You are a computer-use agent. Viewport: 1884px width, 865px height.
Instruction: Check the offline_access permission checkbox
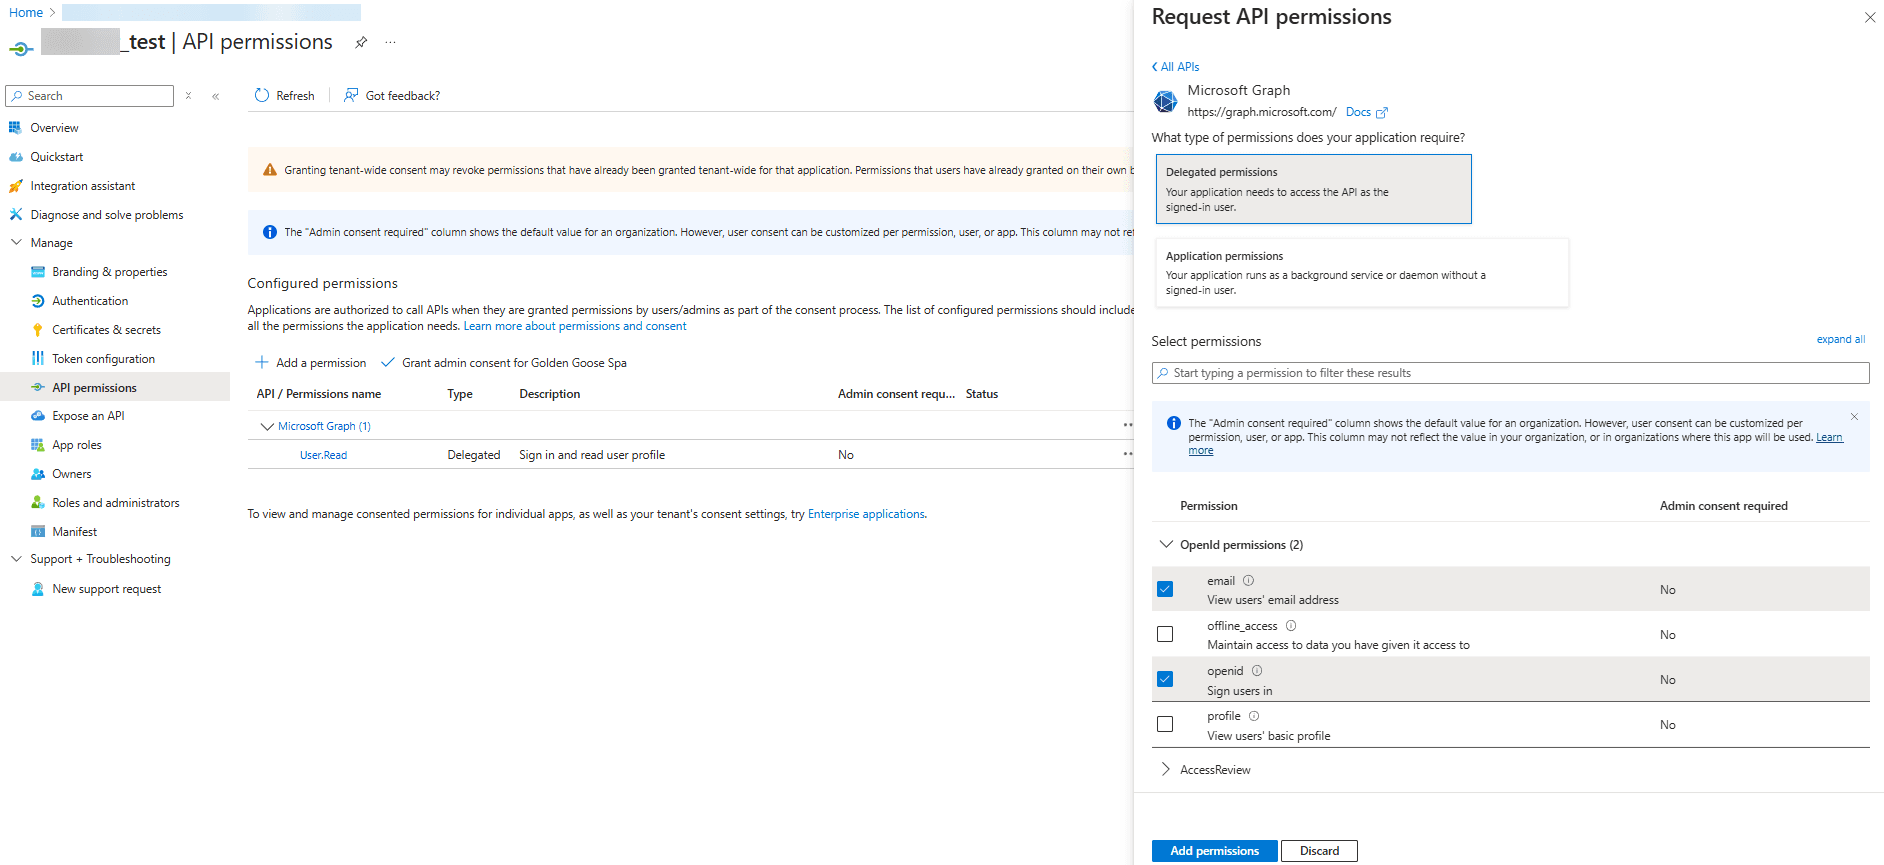click(1165, 634)
